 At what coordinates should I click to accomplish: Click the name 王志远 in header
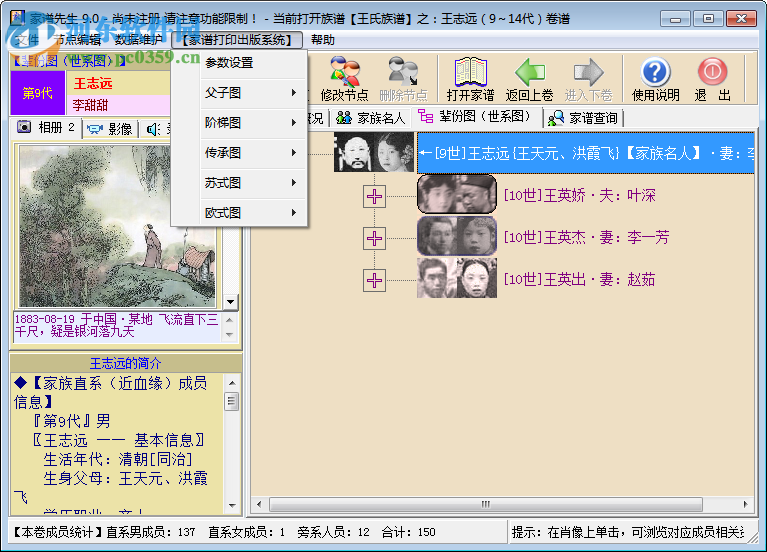click(x=93, y=83)
